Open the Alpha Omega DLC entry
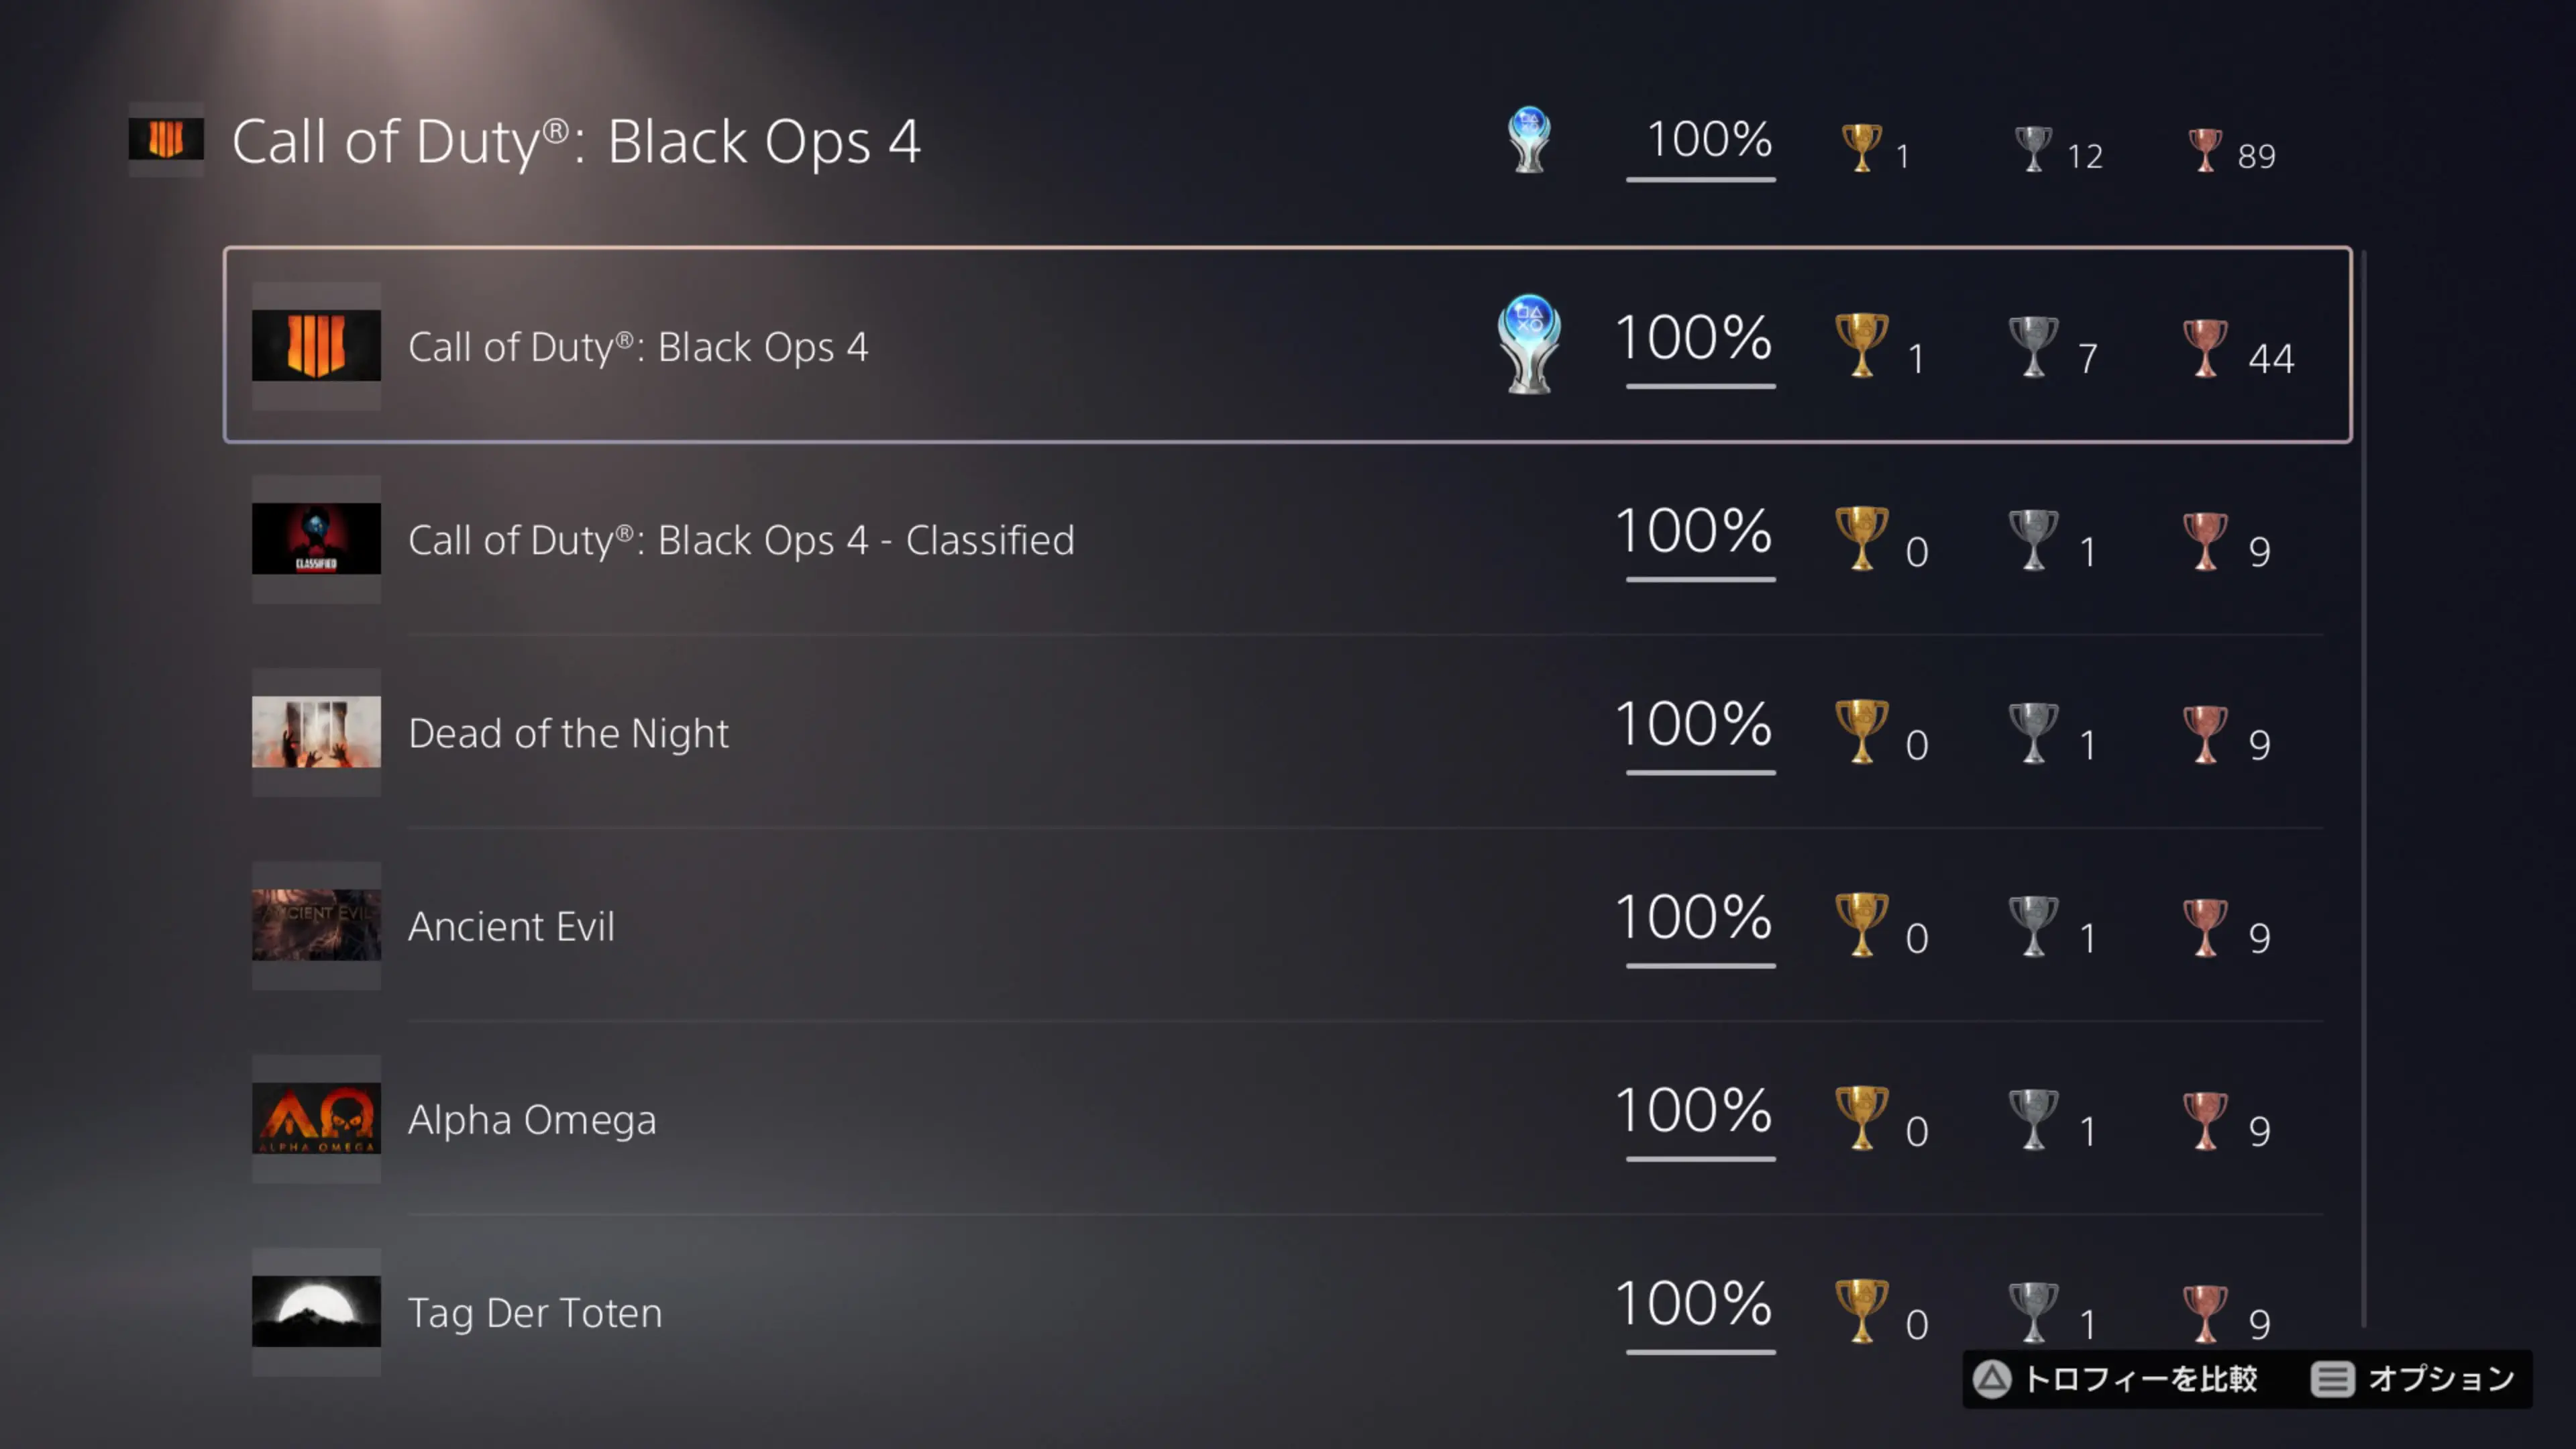This screenshot has height=1449, width=2576. point(531,1119)
